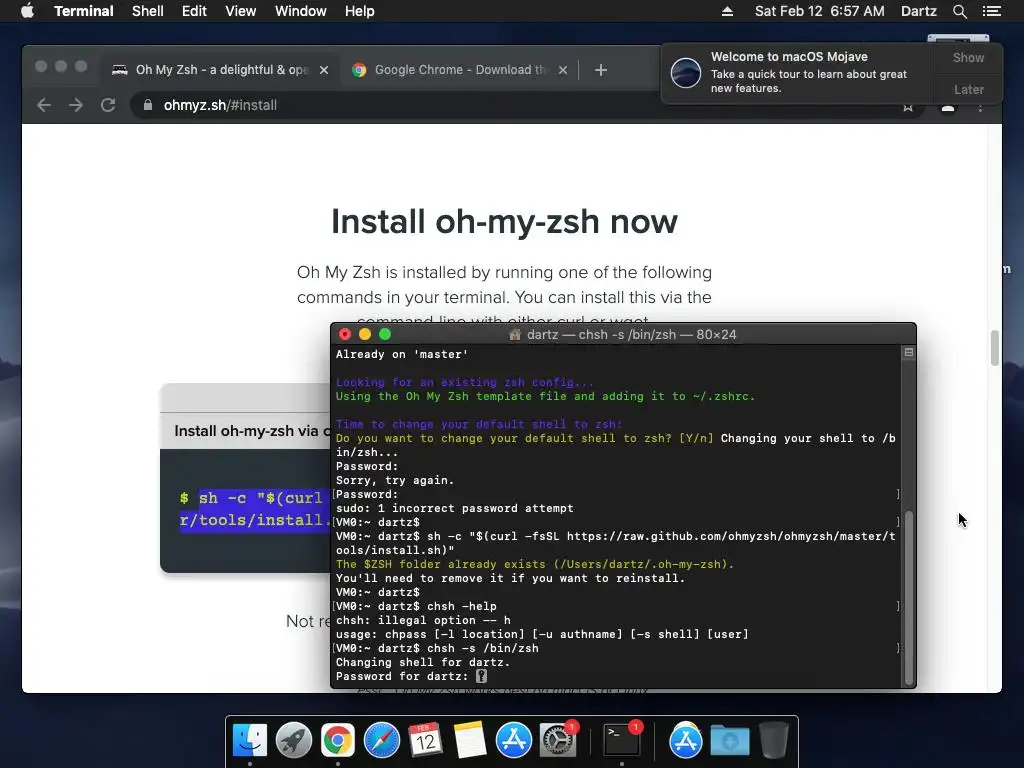Open Google Chrome from the Dock
This screenshot has height=768, width=1024.
(x=337, y=741)
